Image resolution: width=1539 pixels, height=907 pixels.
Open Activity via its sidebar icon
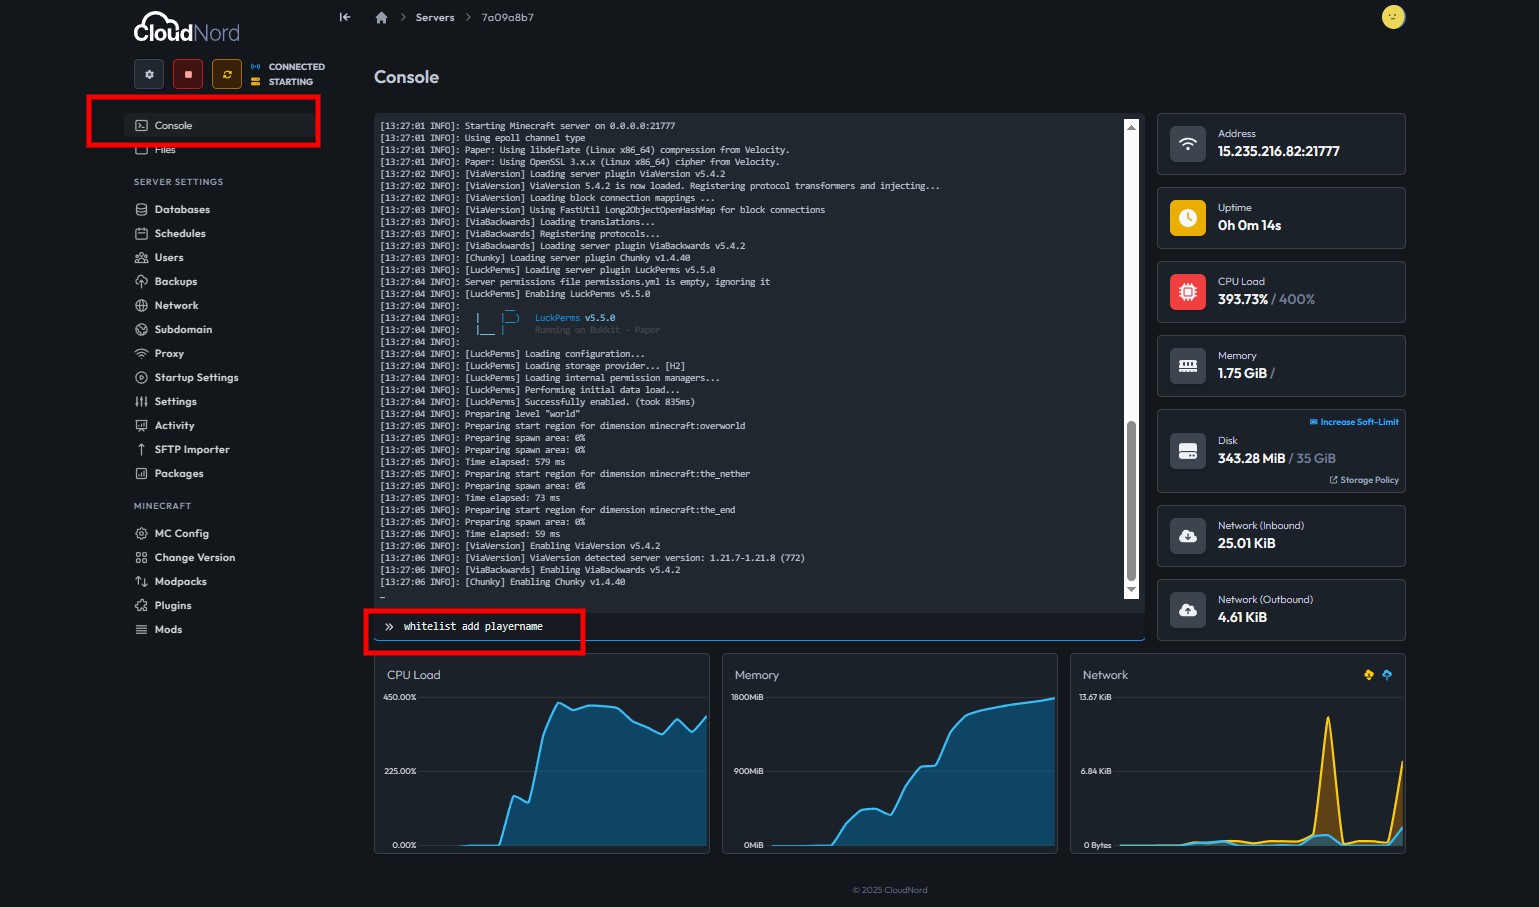(x=142, y=426)
